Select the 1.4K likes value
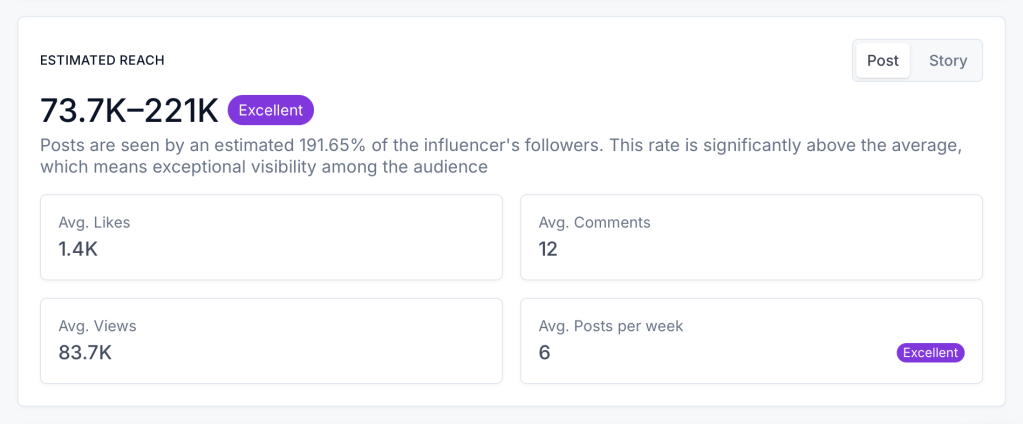 coord(78,249)
